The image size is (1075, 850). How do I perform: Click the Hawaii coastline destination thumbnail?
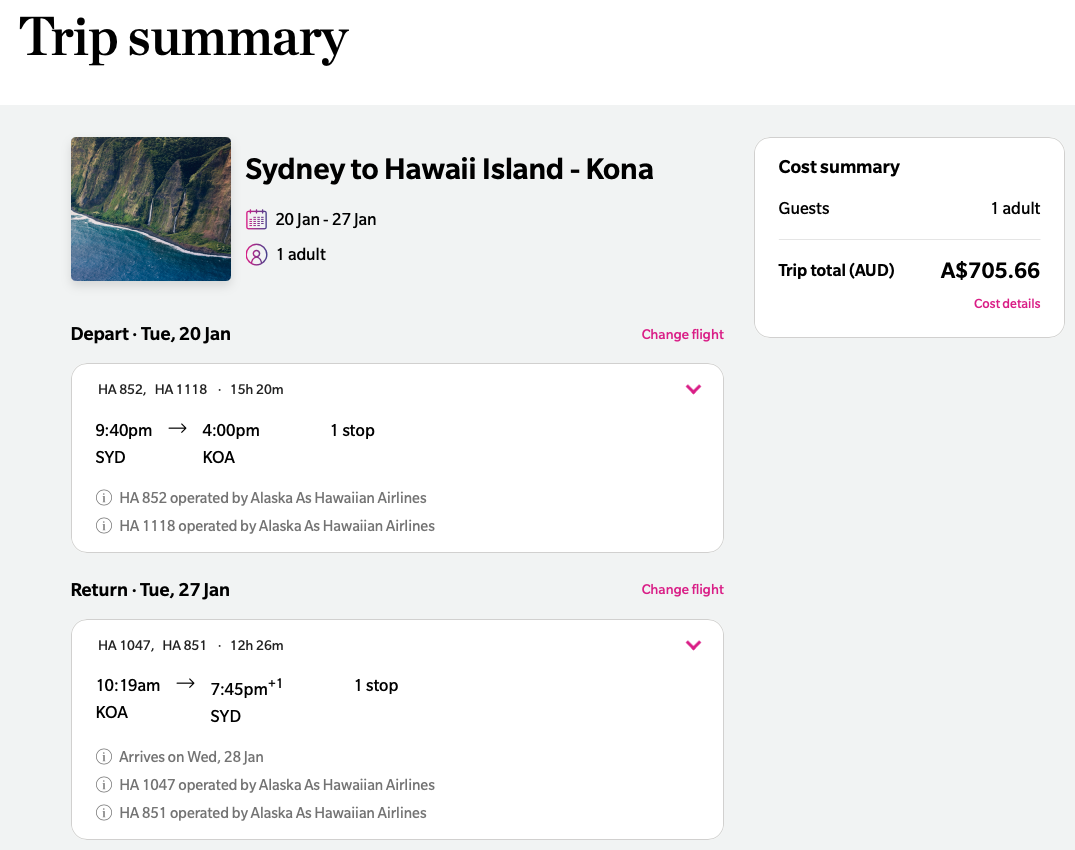[x=150, y=208]
